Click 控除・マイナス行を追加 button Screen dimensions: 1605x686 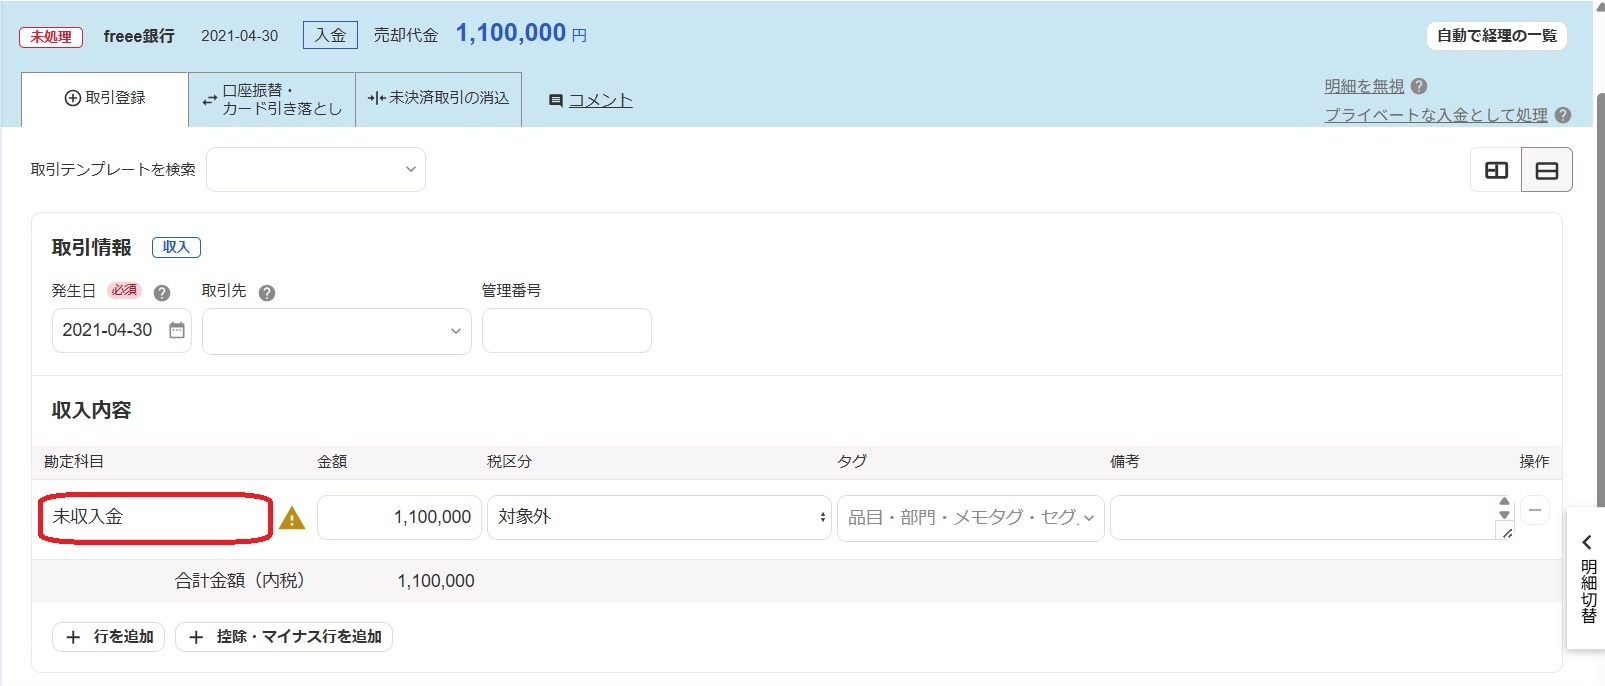pos(284,637)
